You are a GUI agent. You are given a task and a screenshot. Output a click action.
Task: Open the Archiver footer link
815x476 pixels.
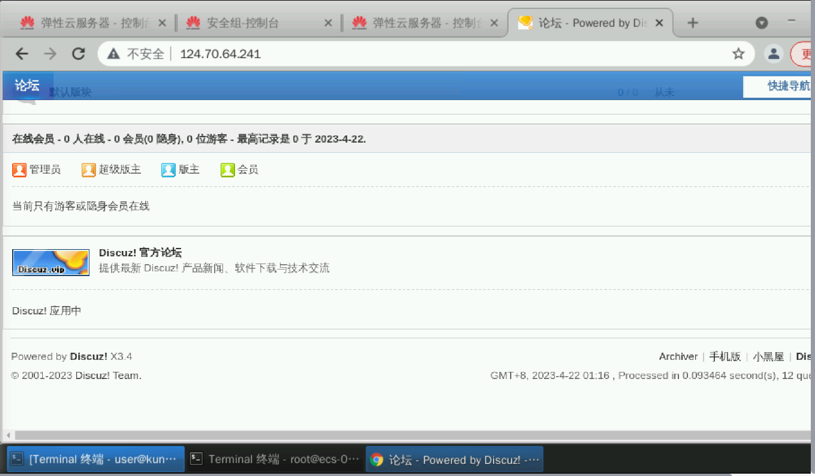[x=678, y=357]
